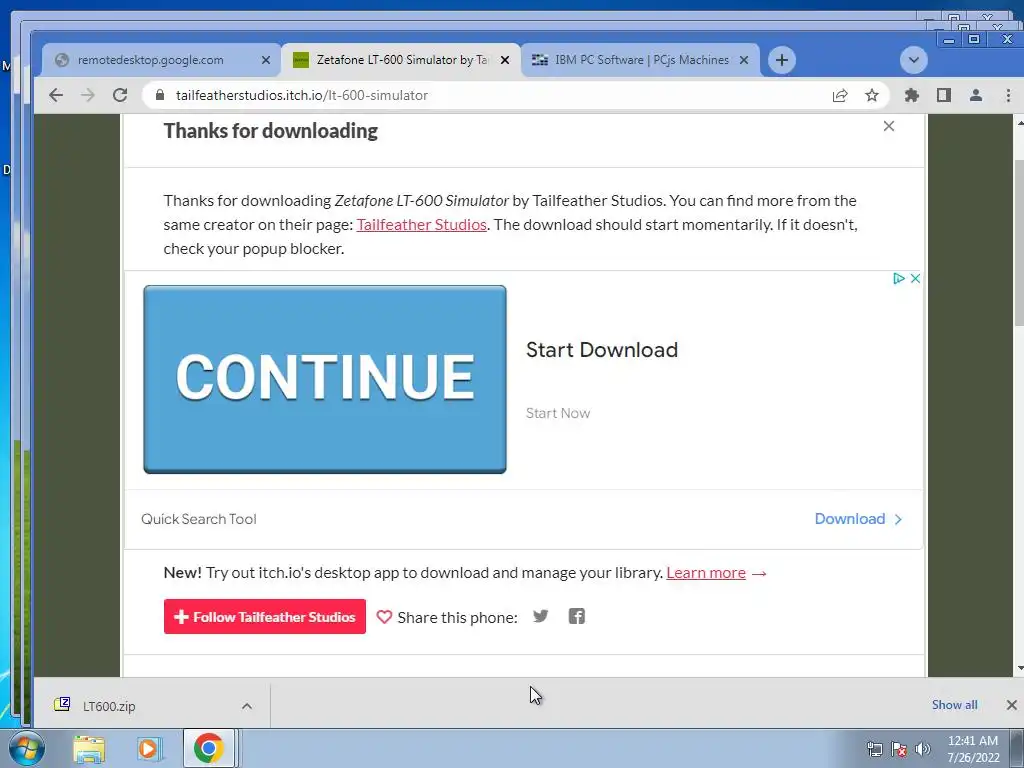
Task: Open the AdChoices triangle icon
Action: [x=899, y=278]
